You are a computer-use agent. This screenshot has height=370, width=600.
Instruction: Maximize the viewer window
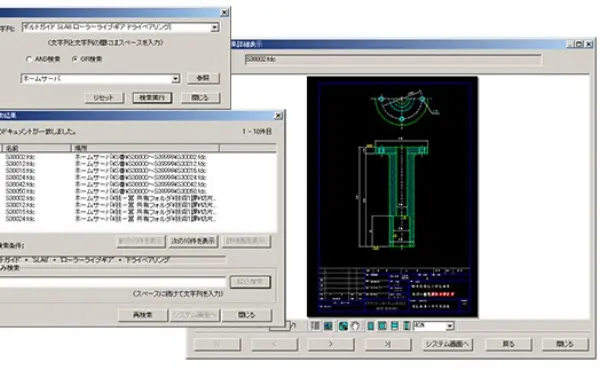point(579,44)
